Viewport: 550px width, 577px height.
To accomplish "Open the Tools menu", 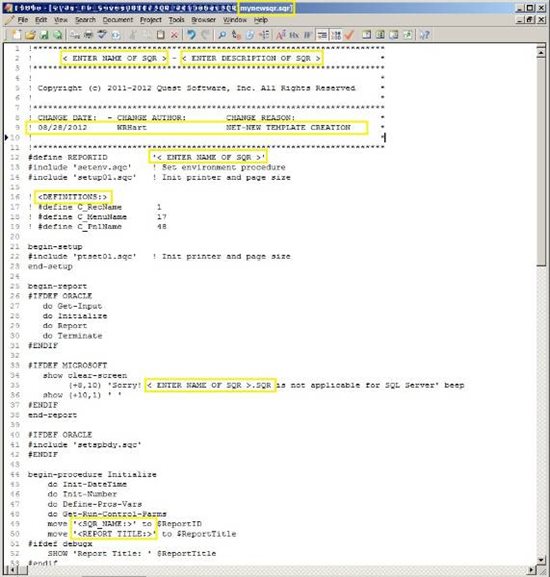I will pos(177,20).
